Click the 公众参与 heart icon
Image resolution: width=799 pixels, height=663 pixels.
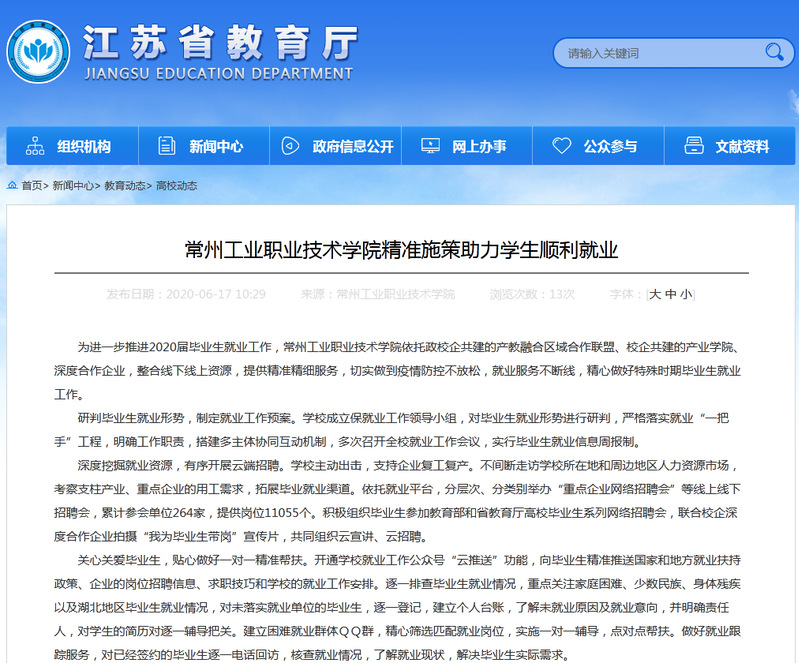[562, 146]
